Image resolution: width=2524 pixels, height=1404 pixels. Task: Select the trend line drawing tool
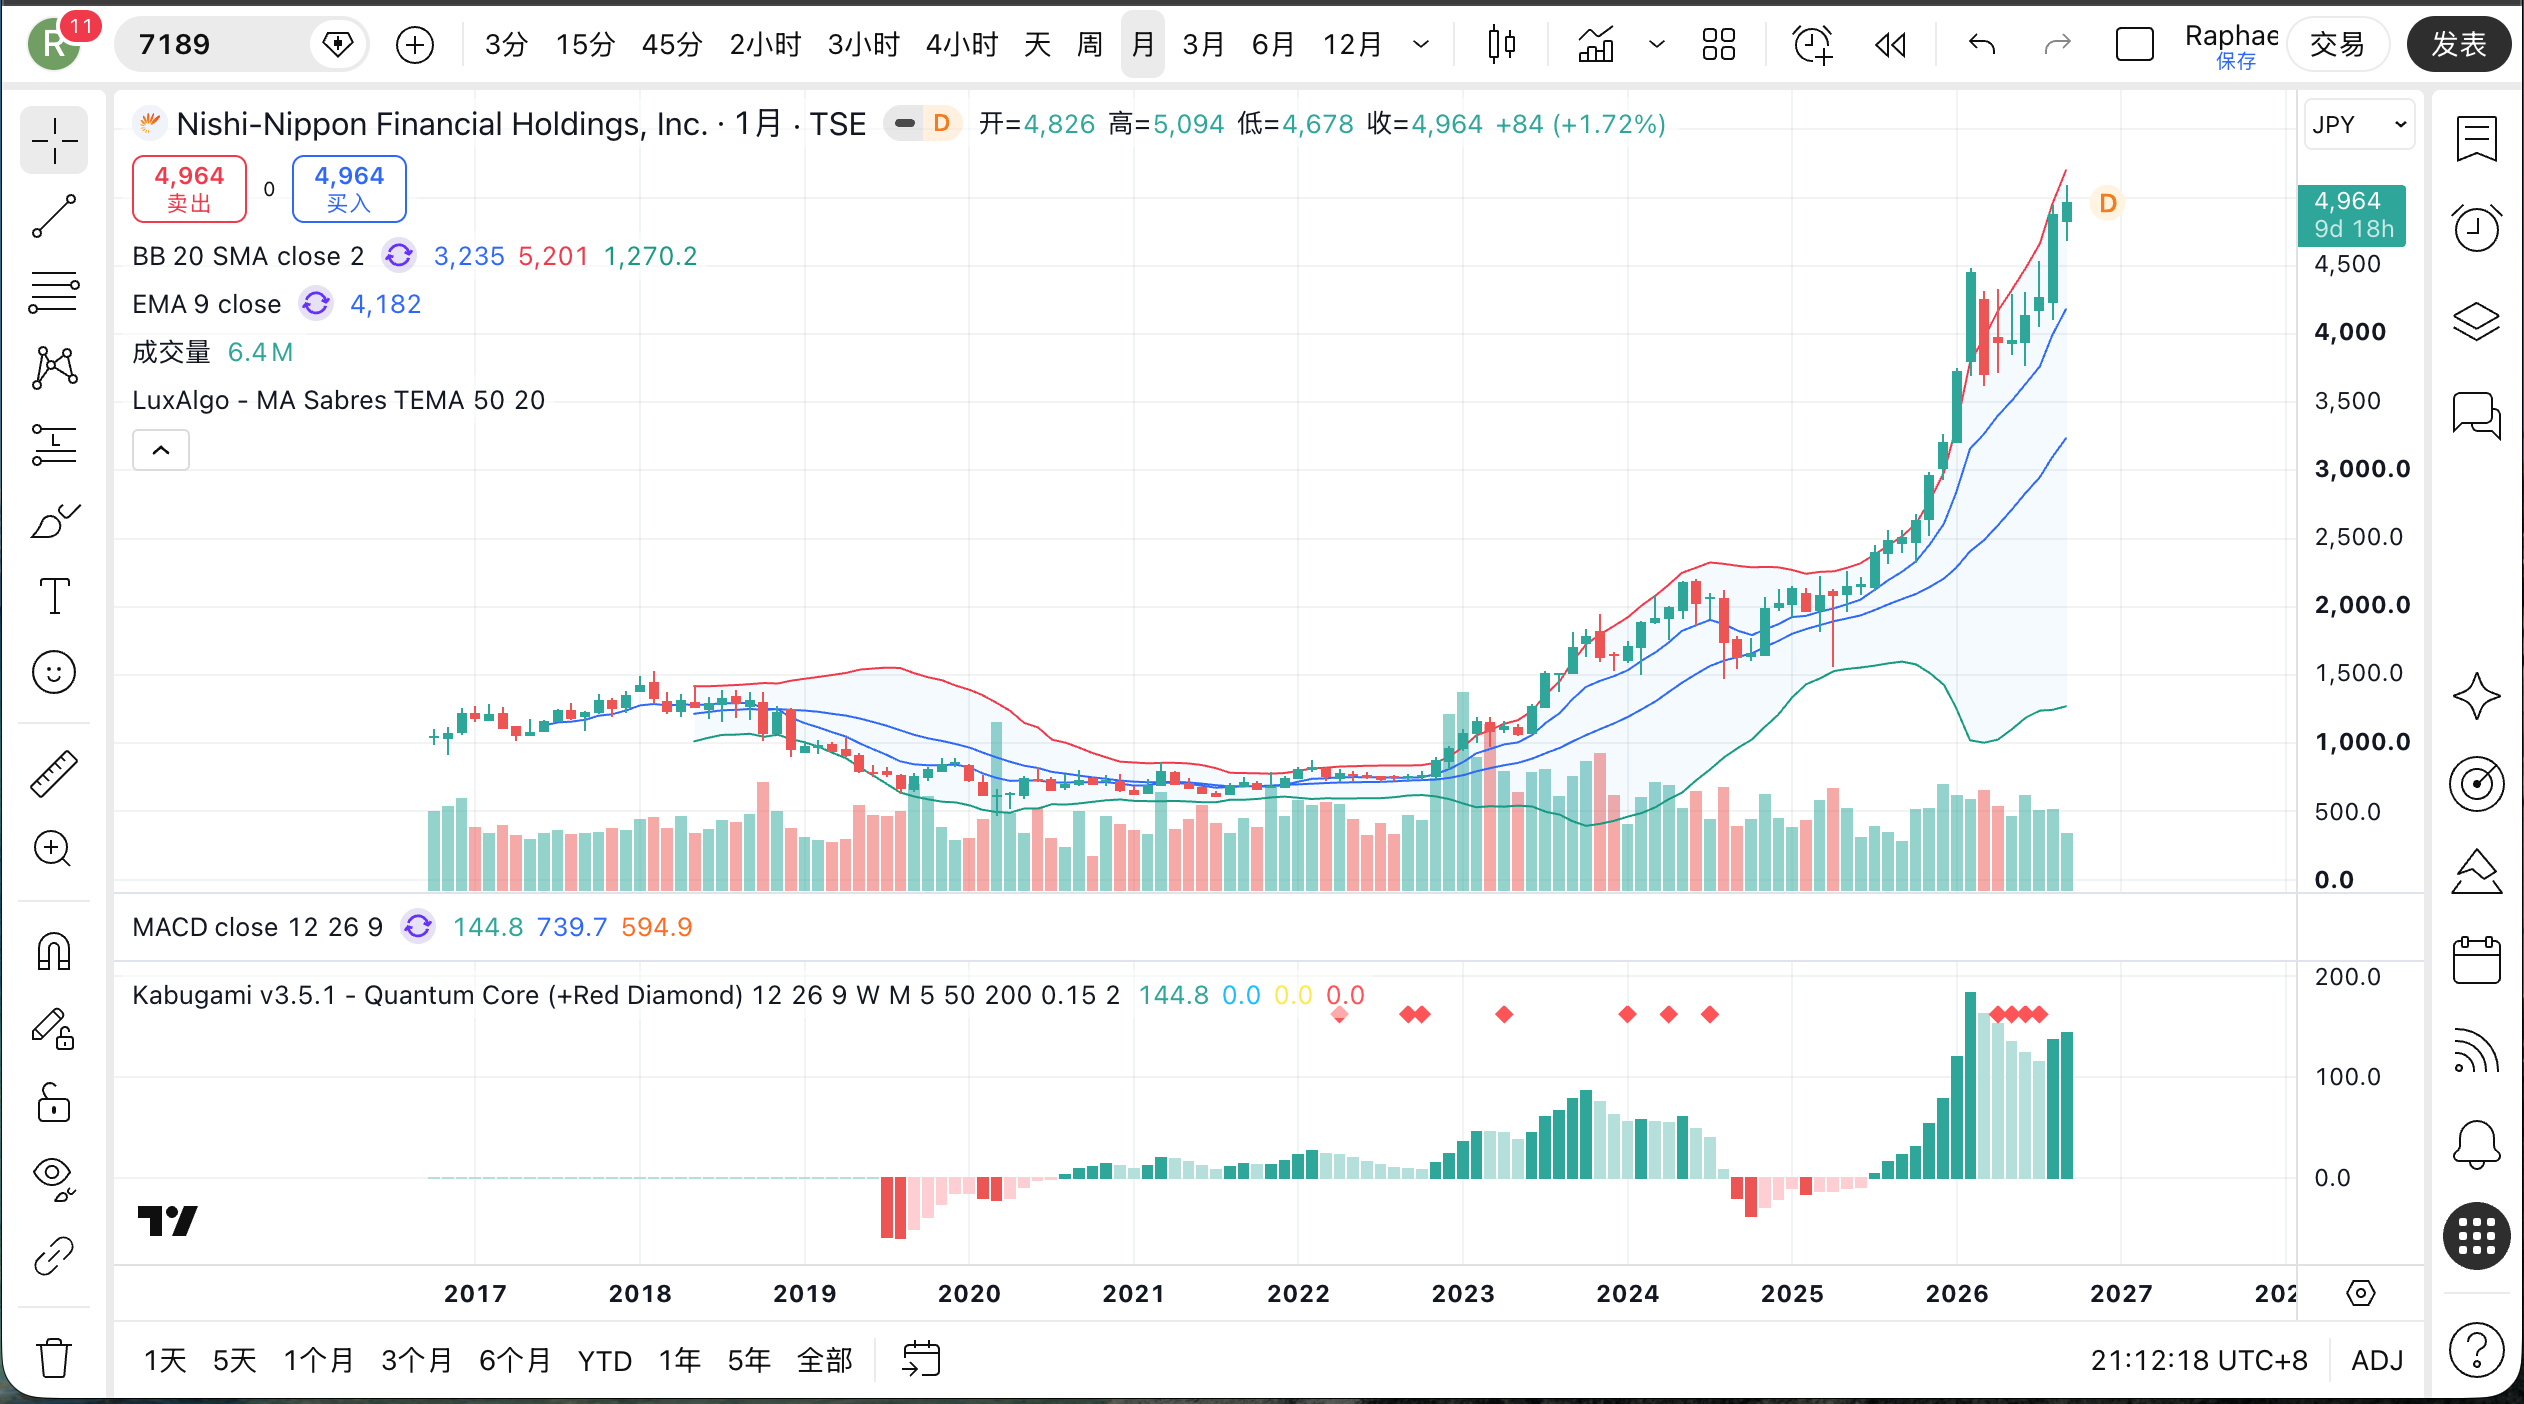point(54,216)
